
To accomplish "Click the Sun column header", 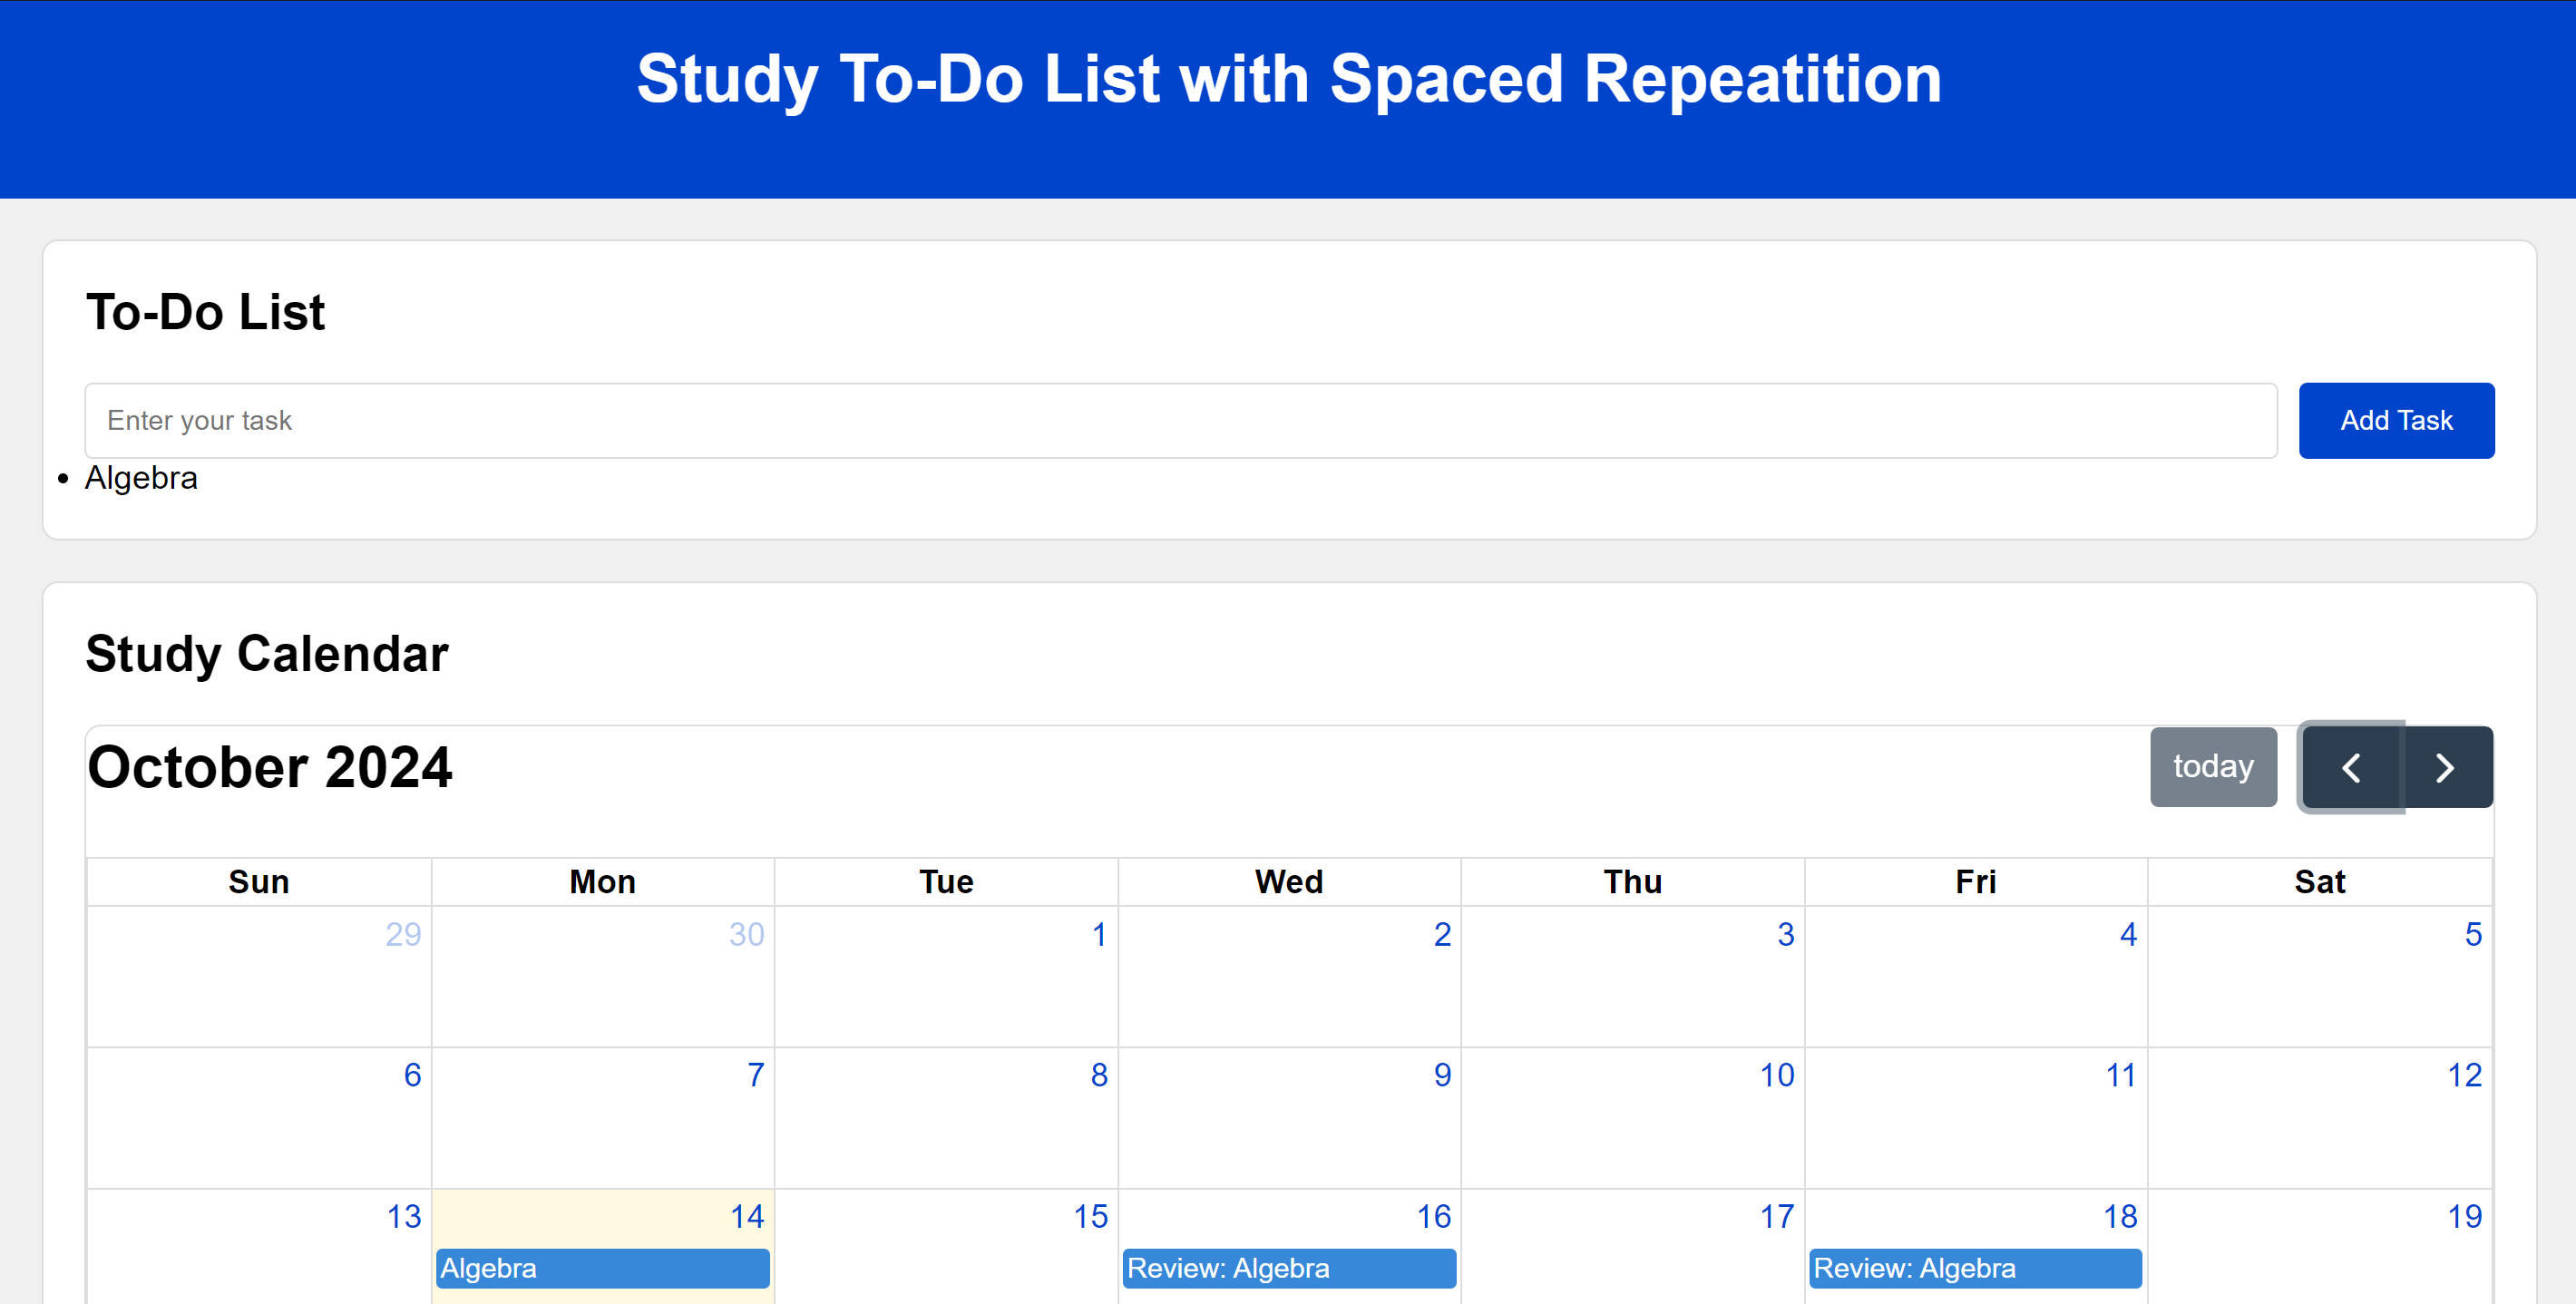I will click(x=258, y=881).
